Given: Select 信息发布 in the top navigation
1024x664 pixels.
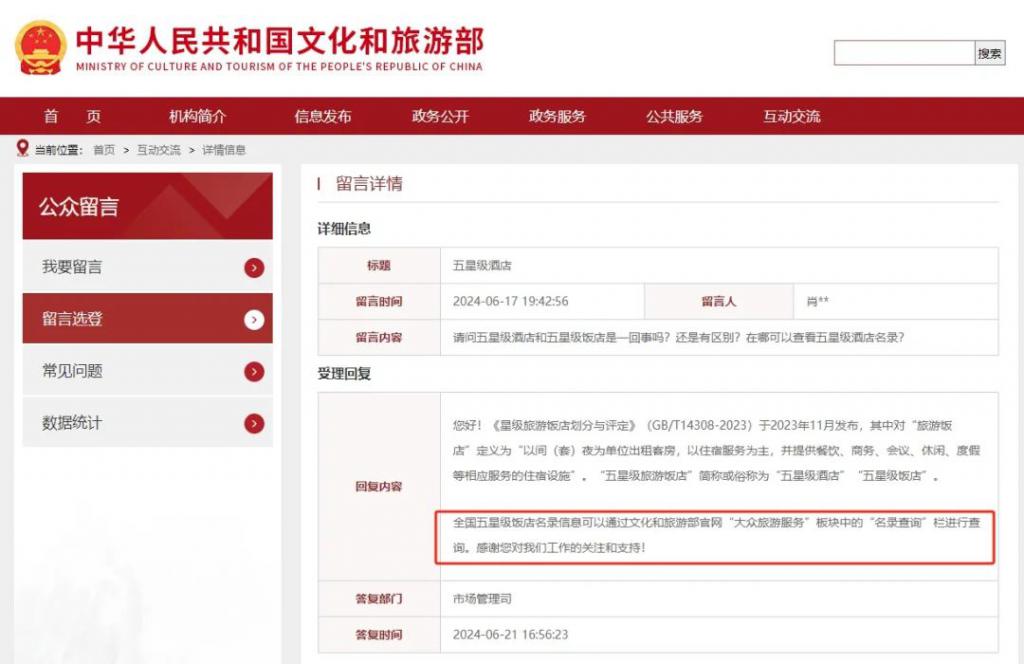Looking at the screenshot, I should click(323, 116).
